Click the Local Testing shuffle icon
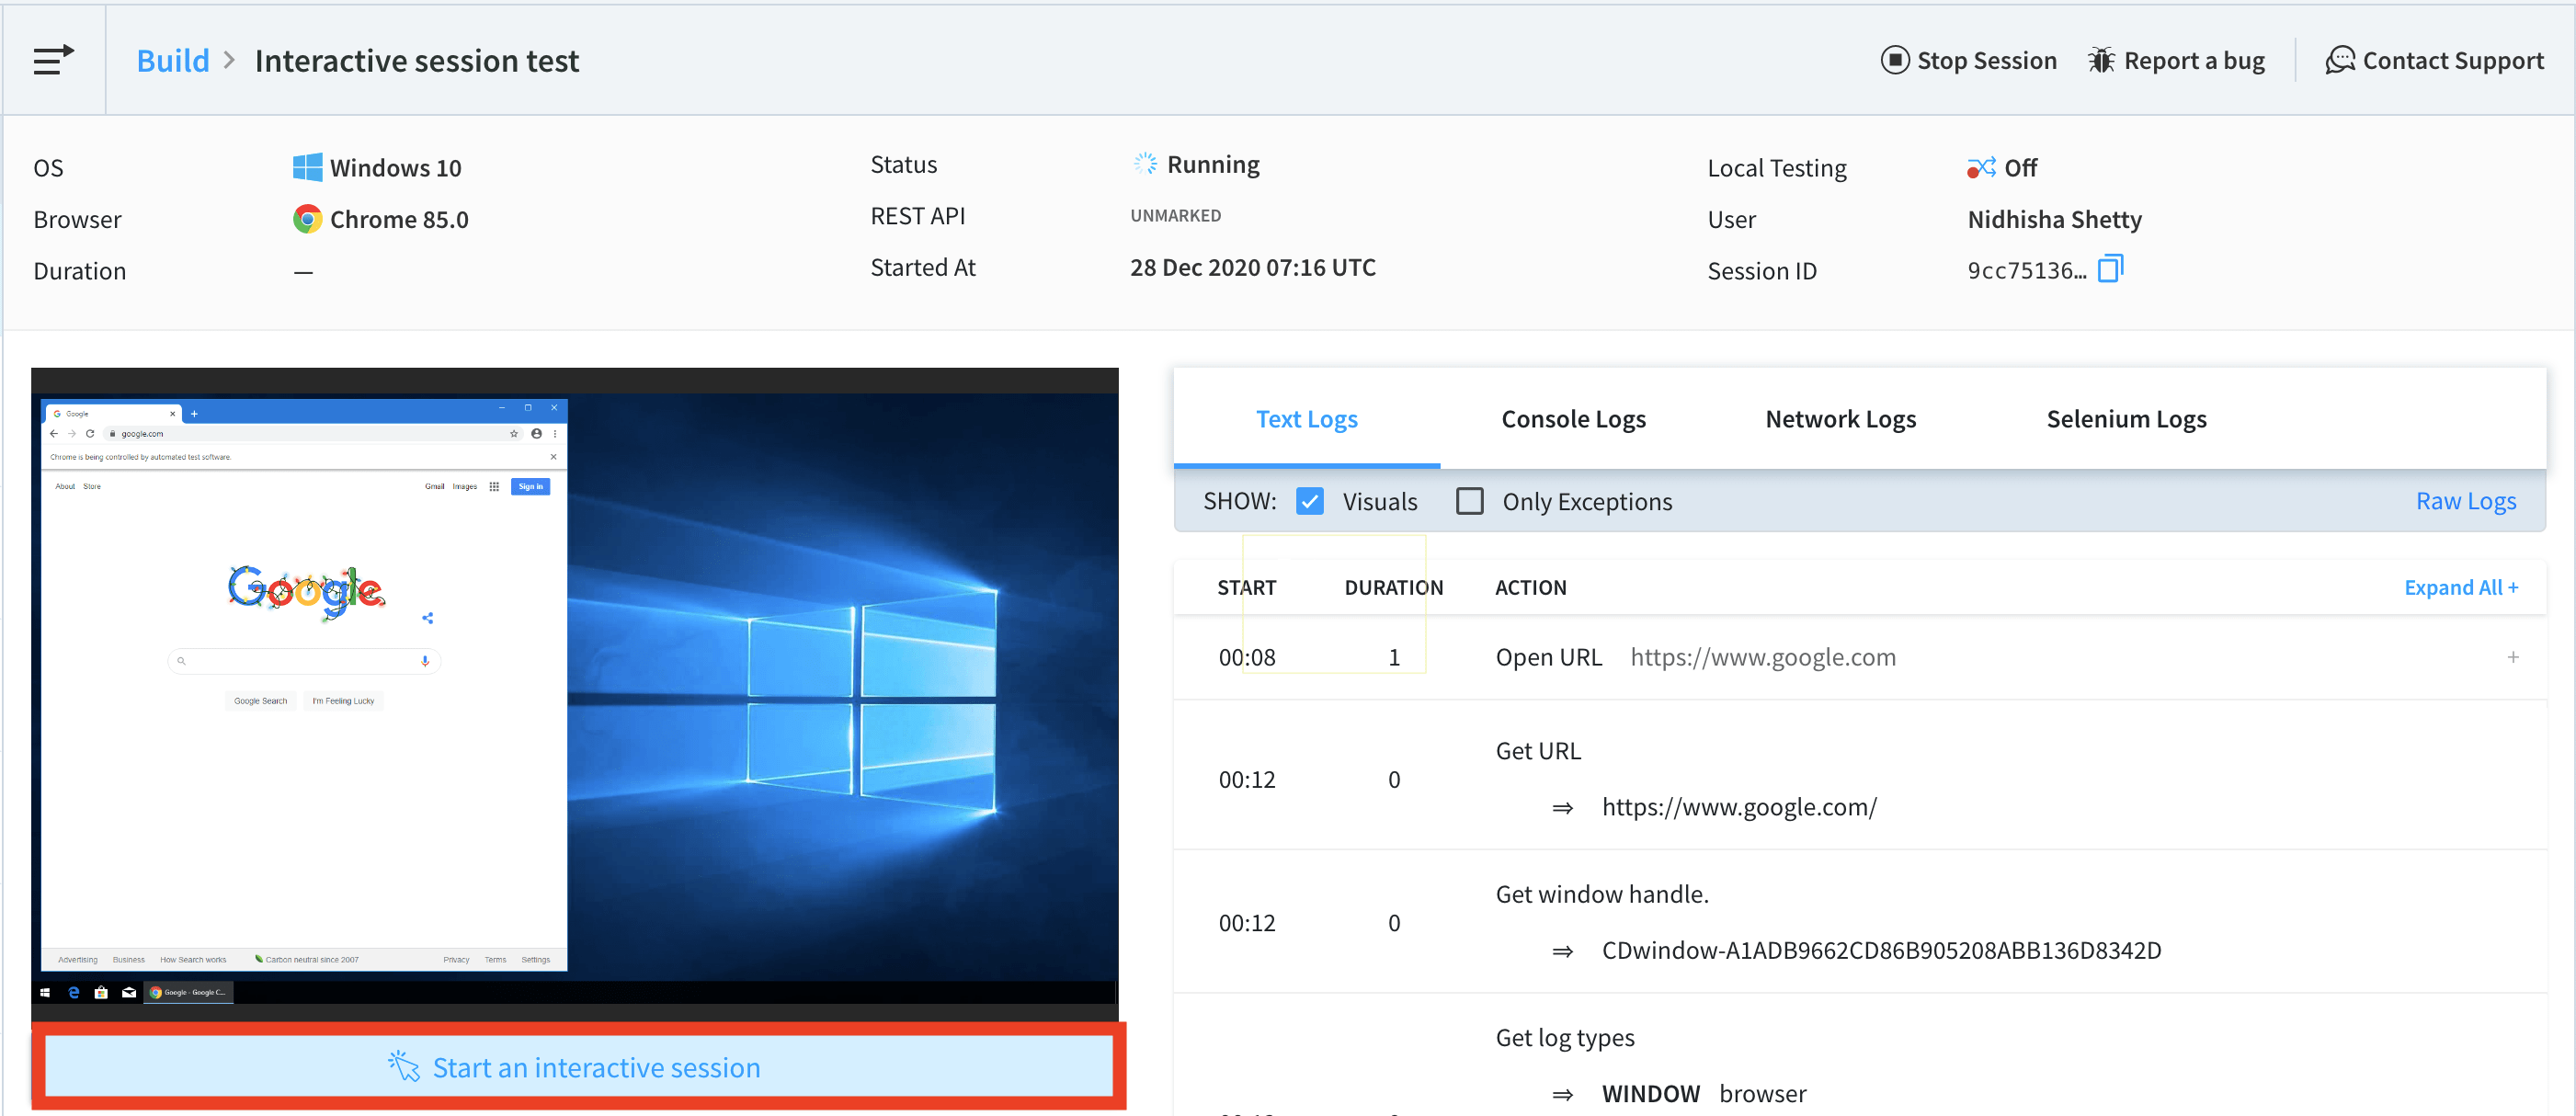 coord(1980,168)
